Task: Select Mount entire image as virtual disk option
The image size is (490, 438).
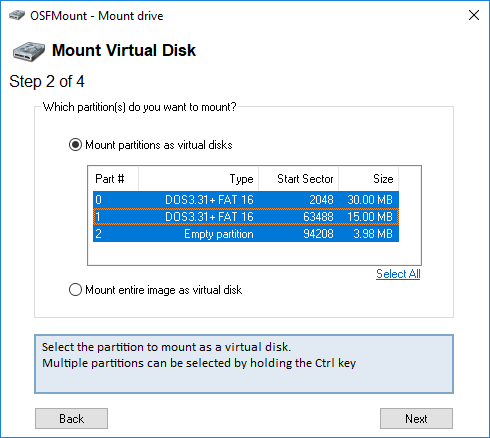Action: coord(155,290)
